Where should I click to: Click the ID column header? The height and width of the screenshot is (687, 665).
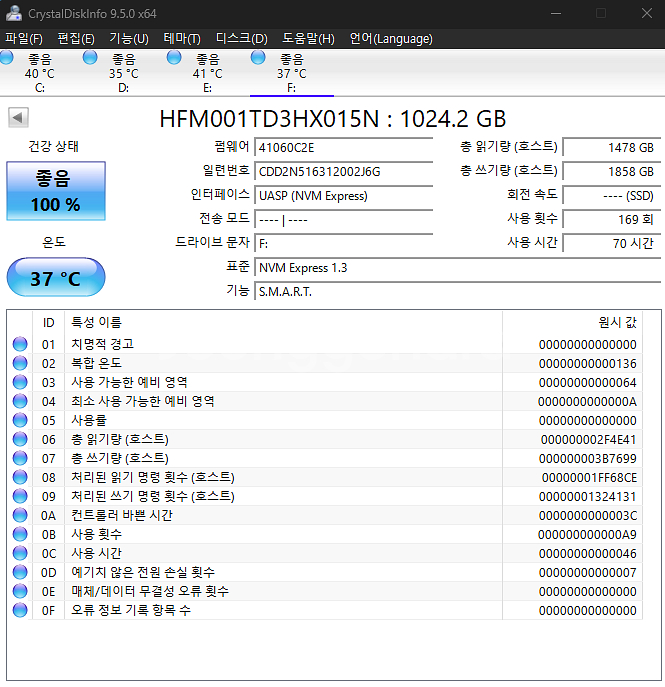[48, 322]
